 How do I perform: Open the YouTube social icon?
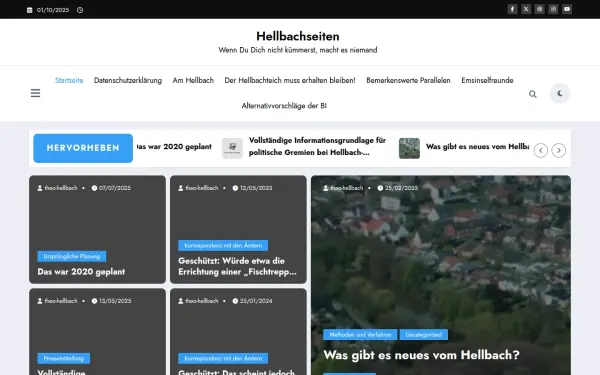(x=567, y=9)
